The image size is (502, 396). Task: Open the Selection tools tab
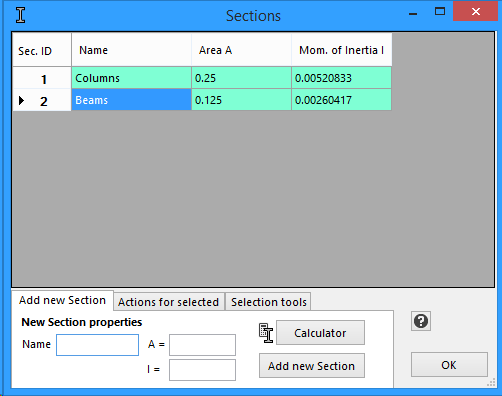(x=269, y=302)
